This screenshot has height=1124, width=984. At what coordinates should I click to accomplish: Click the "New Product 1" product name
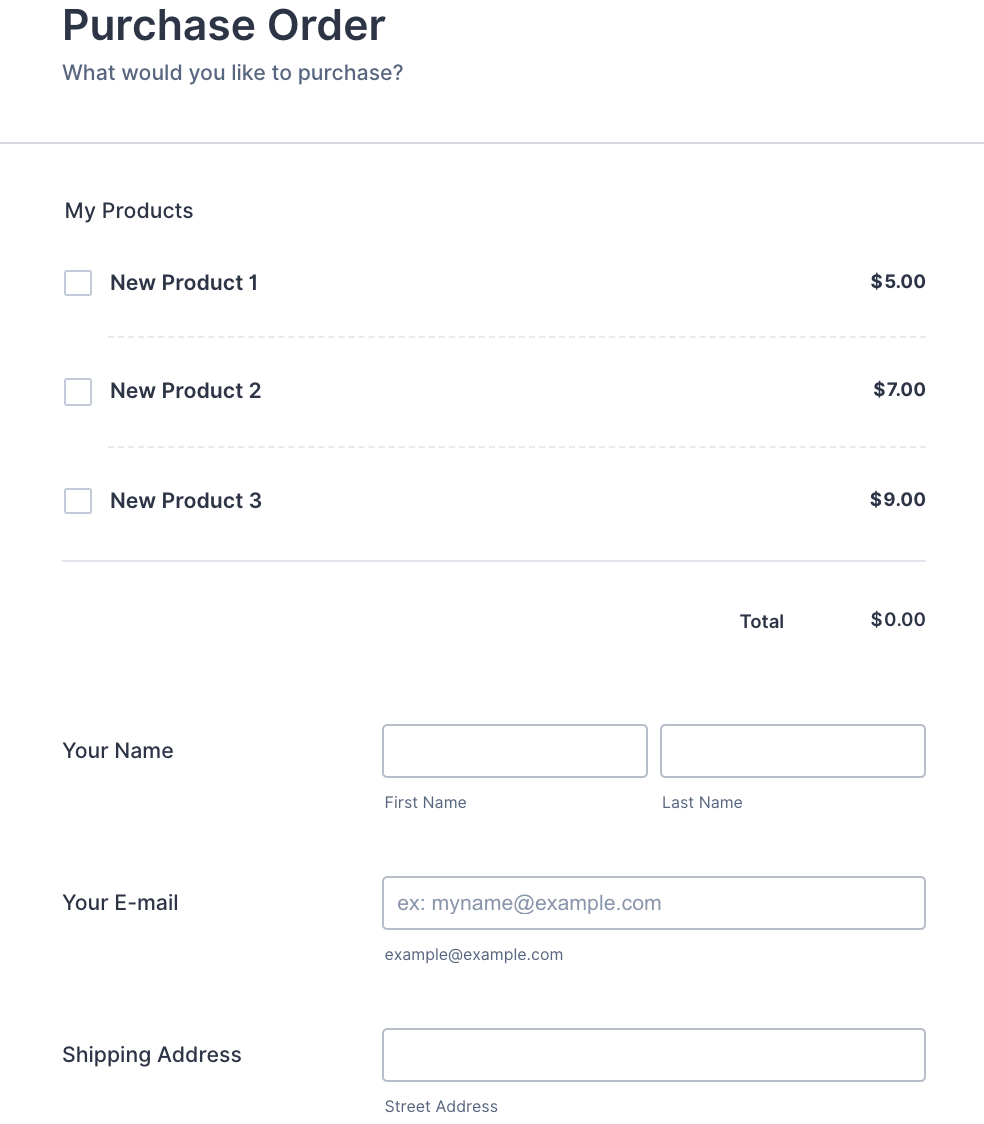click(x=184, y=283)
